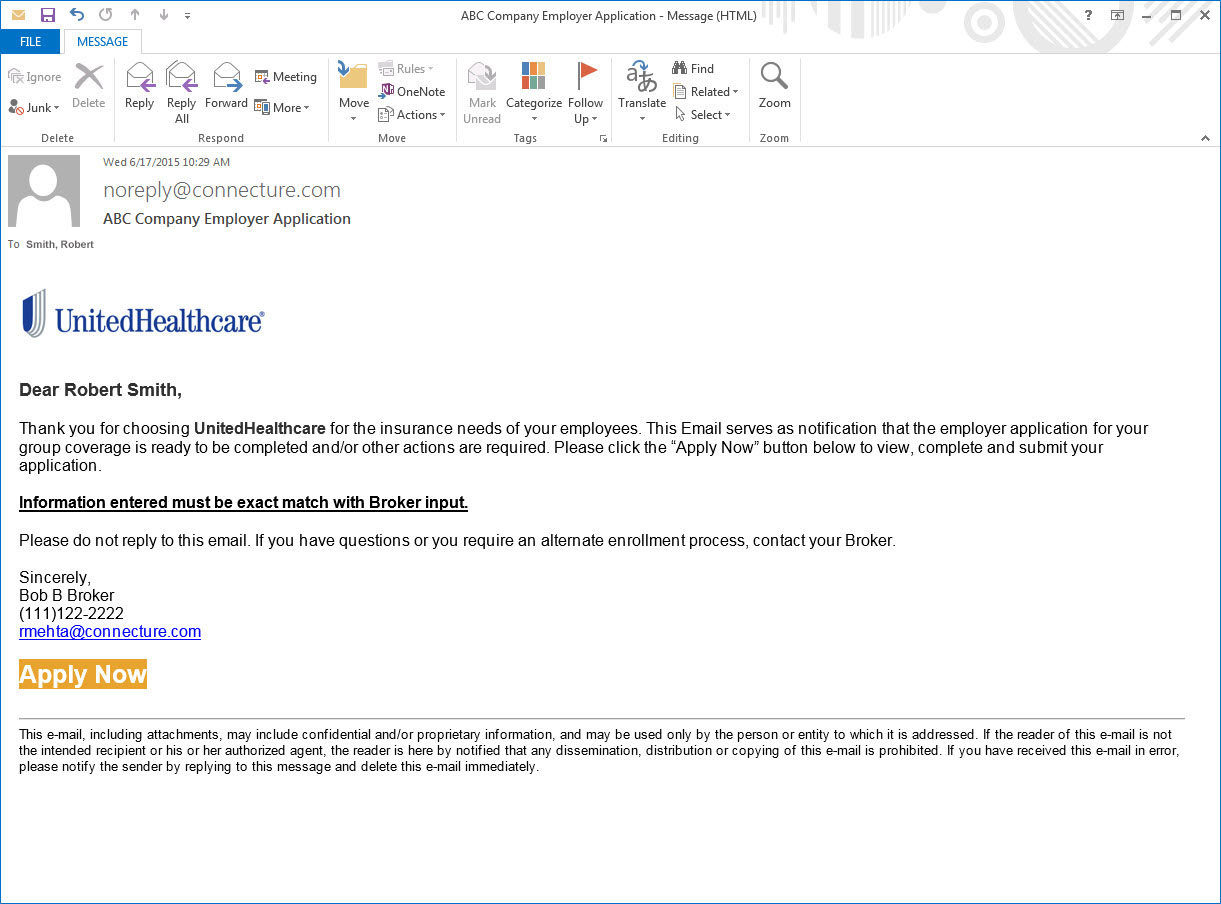Reply to the sender
1221x904 pixels.
tap(140, 86)
